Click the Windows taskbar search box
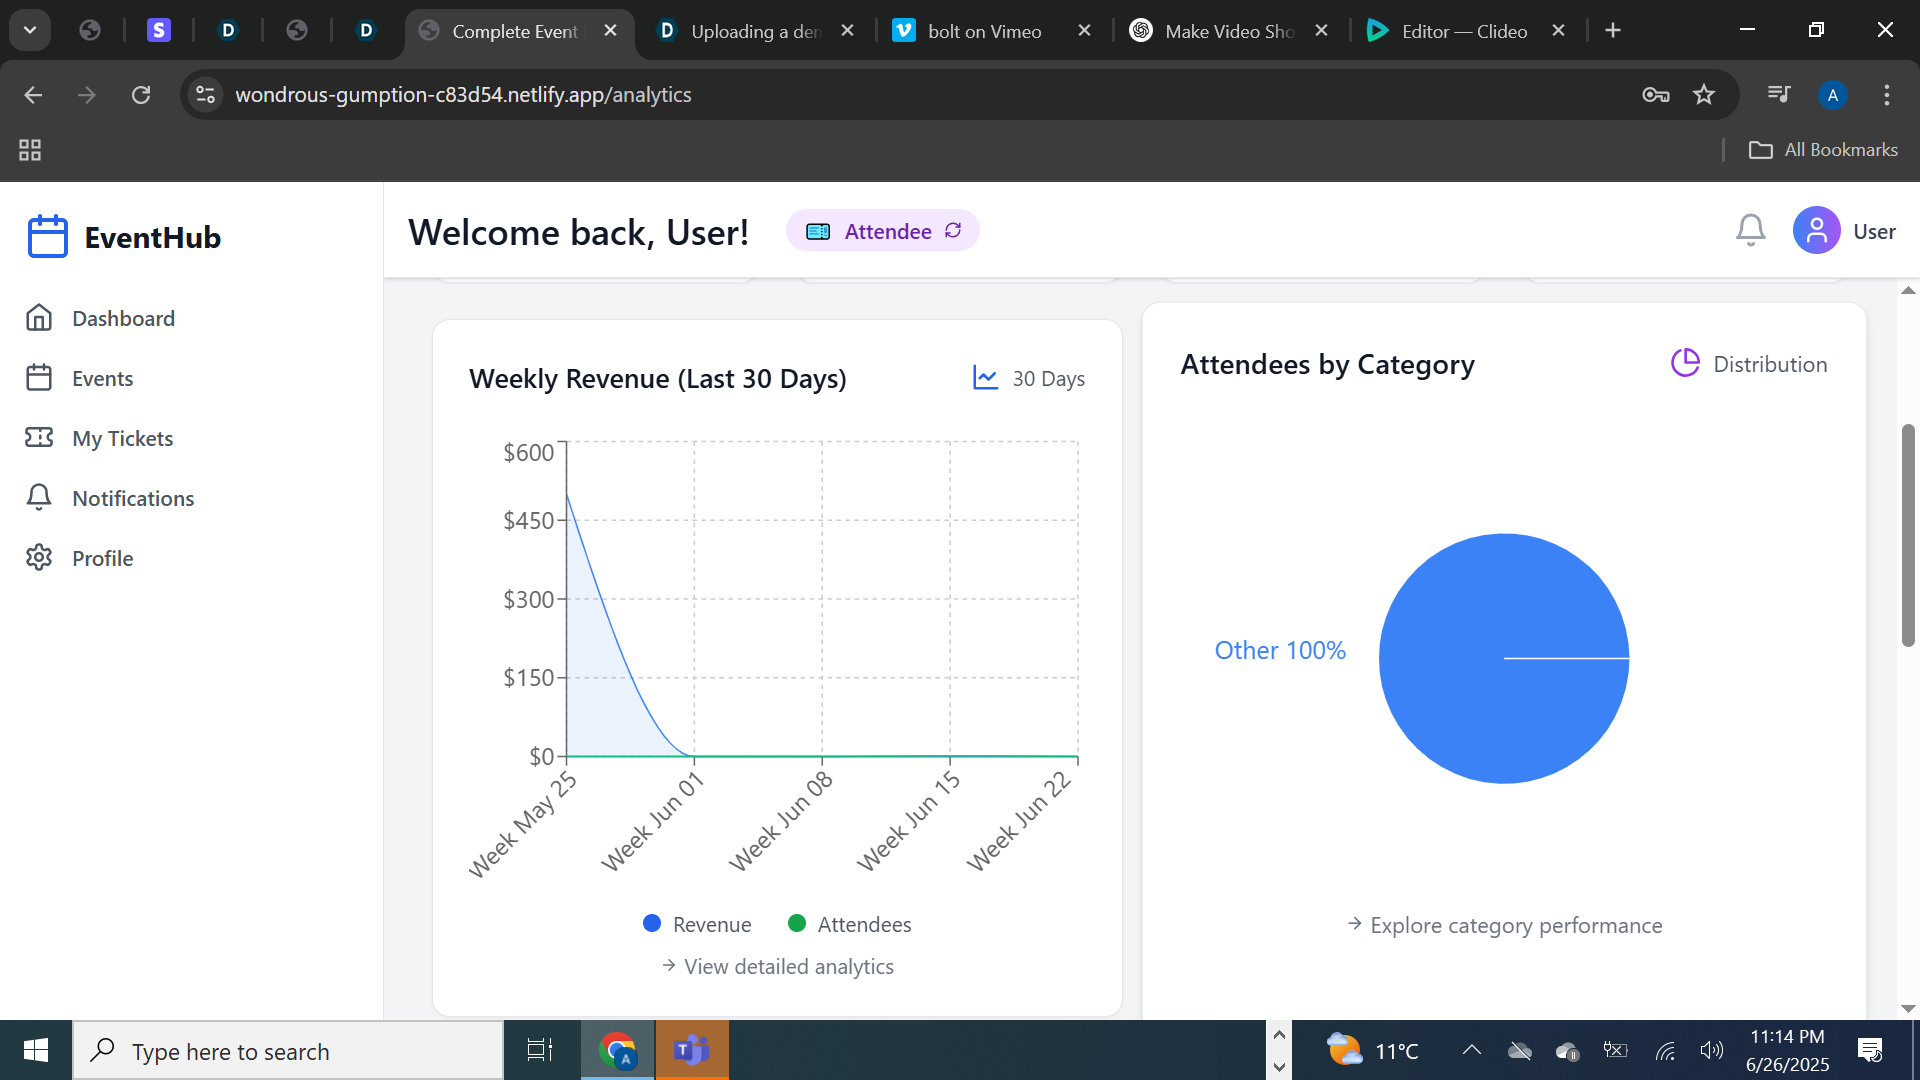1920x1080 pixels. point(288,1051)
